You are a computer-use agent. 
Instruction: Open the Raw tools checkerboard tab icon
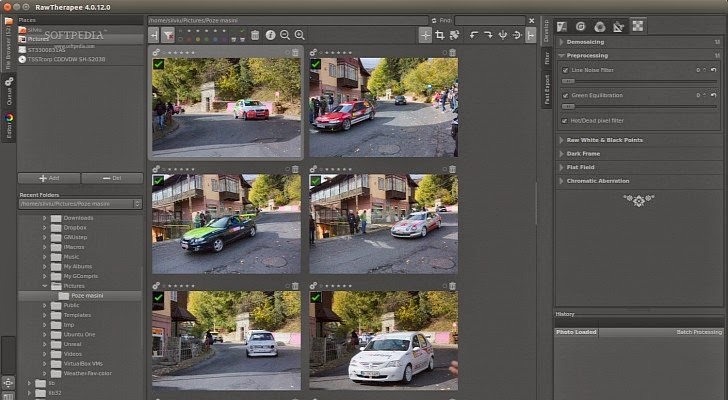(637, 26)
